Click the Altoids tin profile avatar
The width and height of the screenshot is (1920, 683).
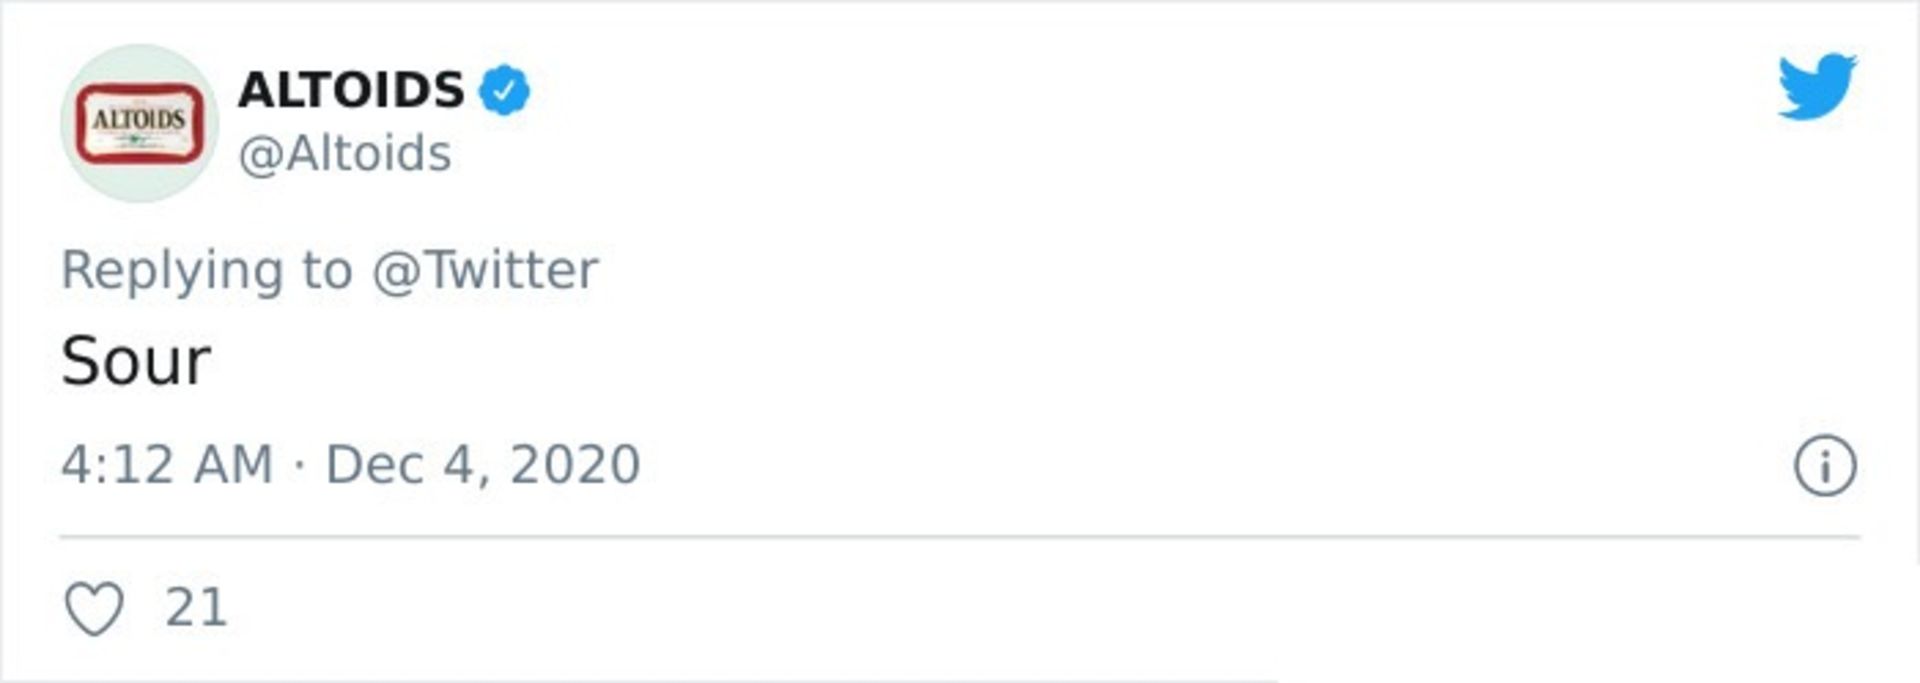pos(139,123)
